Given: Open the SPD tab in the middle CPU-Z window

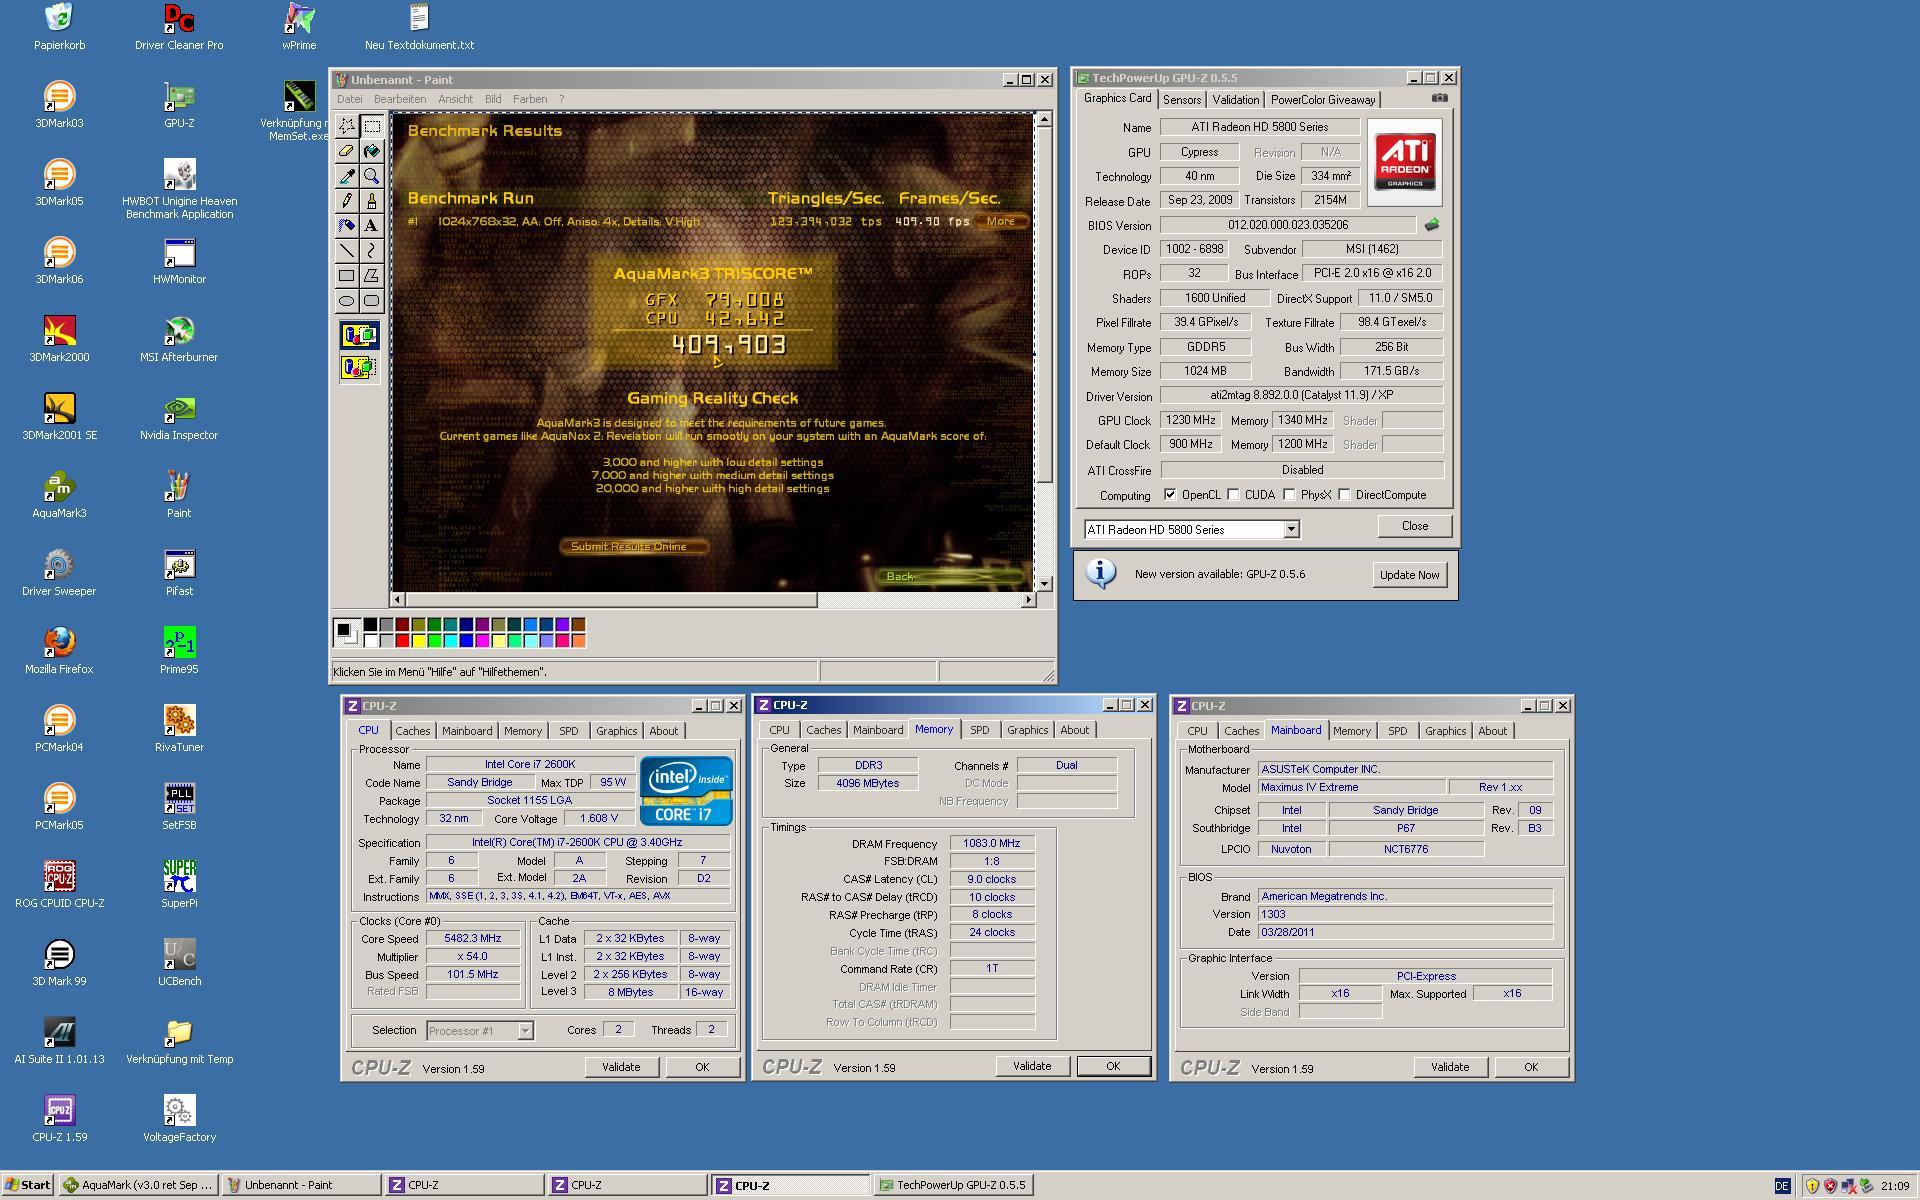Looking at the screenshot, I should (980, 730).
